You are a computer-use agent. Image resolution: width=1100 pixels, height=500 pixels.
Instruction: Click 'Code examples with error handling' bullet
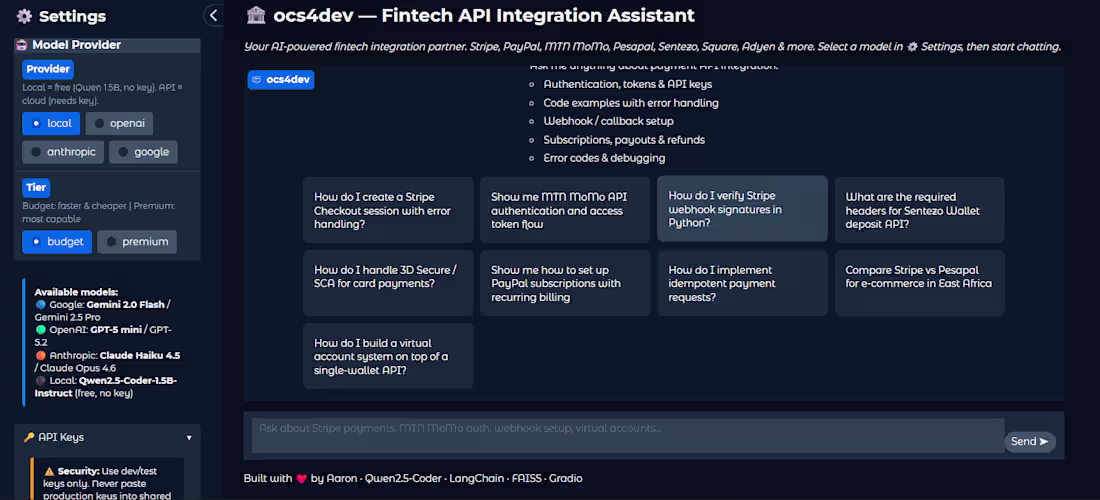(x=631, y=103)
